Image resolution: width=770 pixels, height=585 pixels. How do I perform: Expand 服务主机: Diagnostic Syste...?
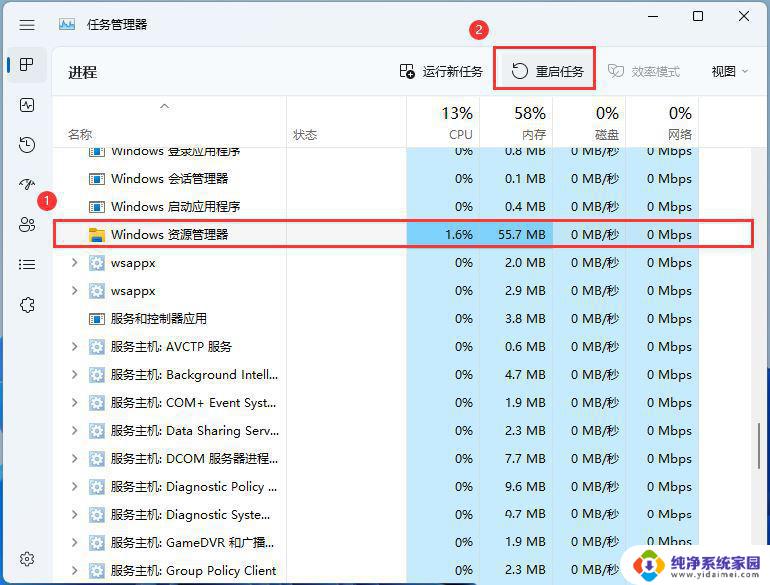(x=74, y=515)
